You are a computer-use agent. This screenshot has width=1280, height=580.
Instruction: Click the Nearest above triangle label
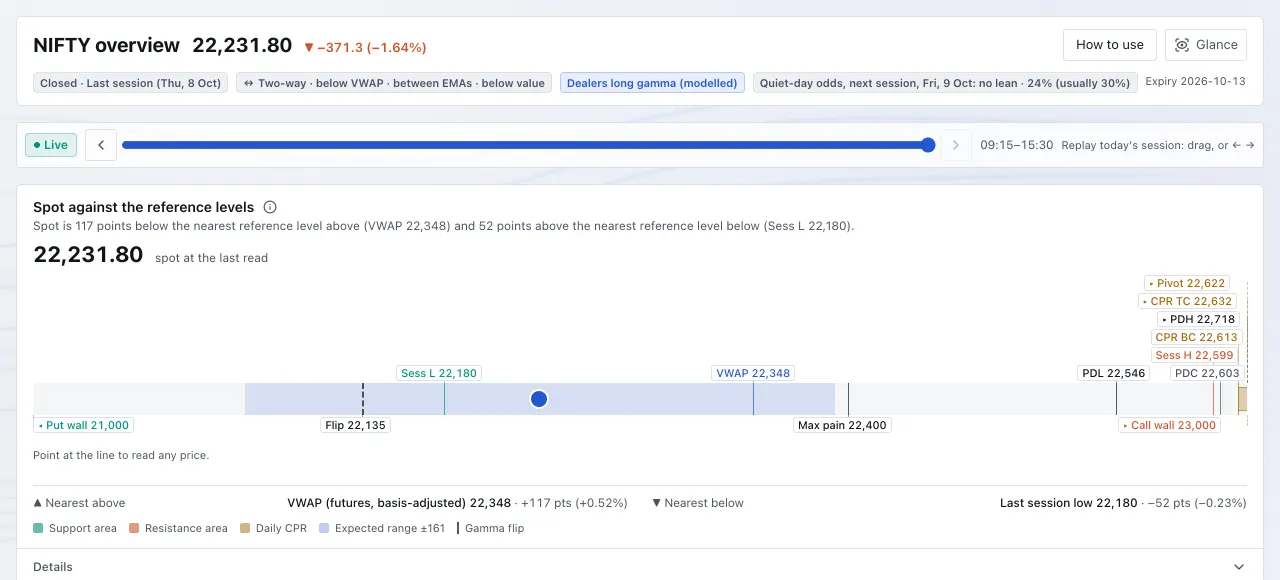pos(79,503)
